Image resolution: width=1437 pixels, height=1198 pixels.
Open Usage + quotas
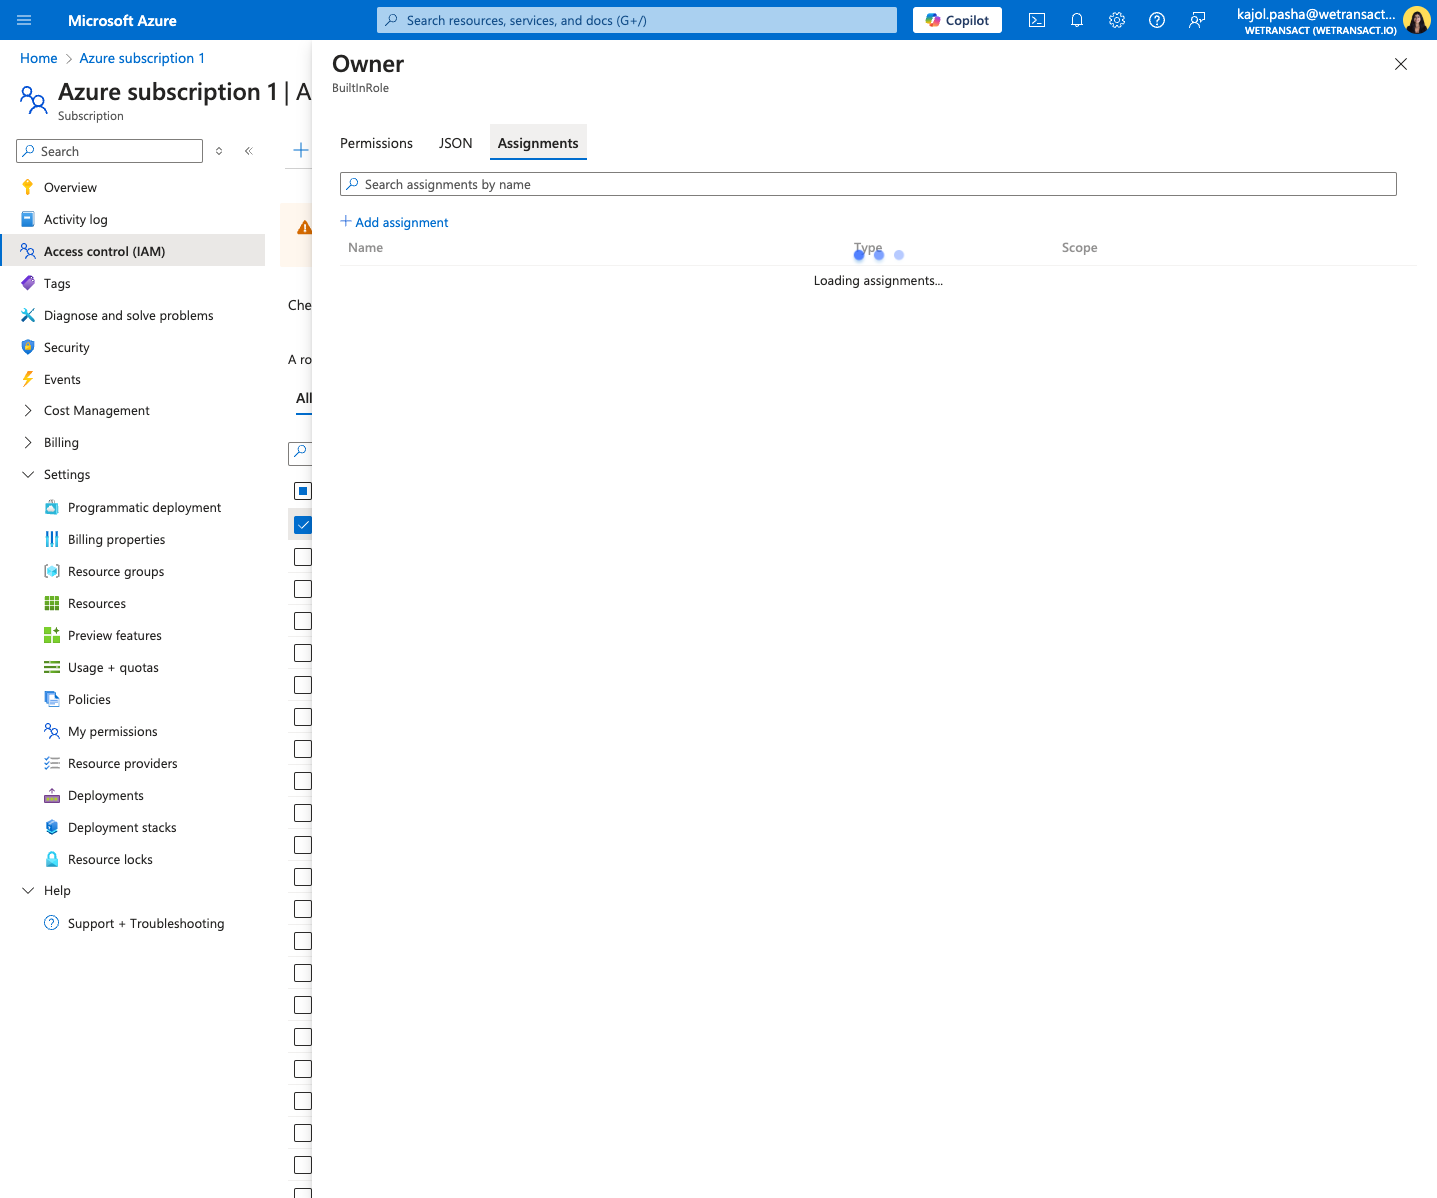tap(113, 667)
